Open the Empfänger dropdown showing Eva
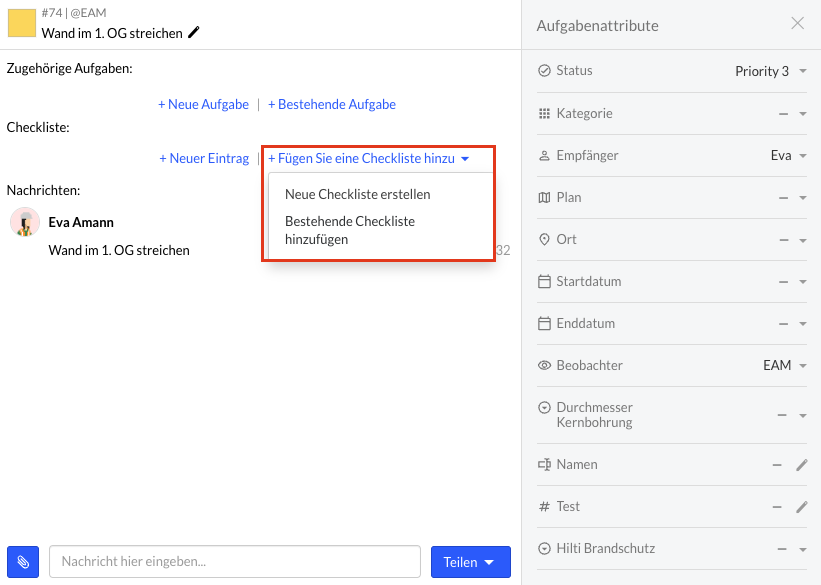The width and height of the screenshot is (821, 585). tap(789, 156)
